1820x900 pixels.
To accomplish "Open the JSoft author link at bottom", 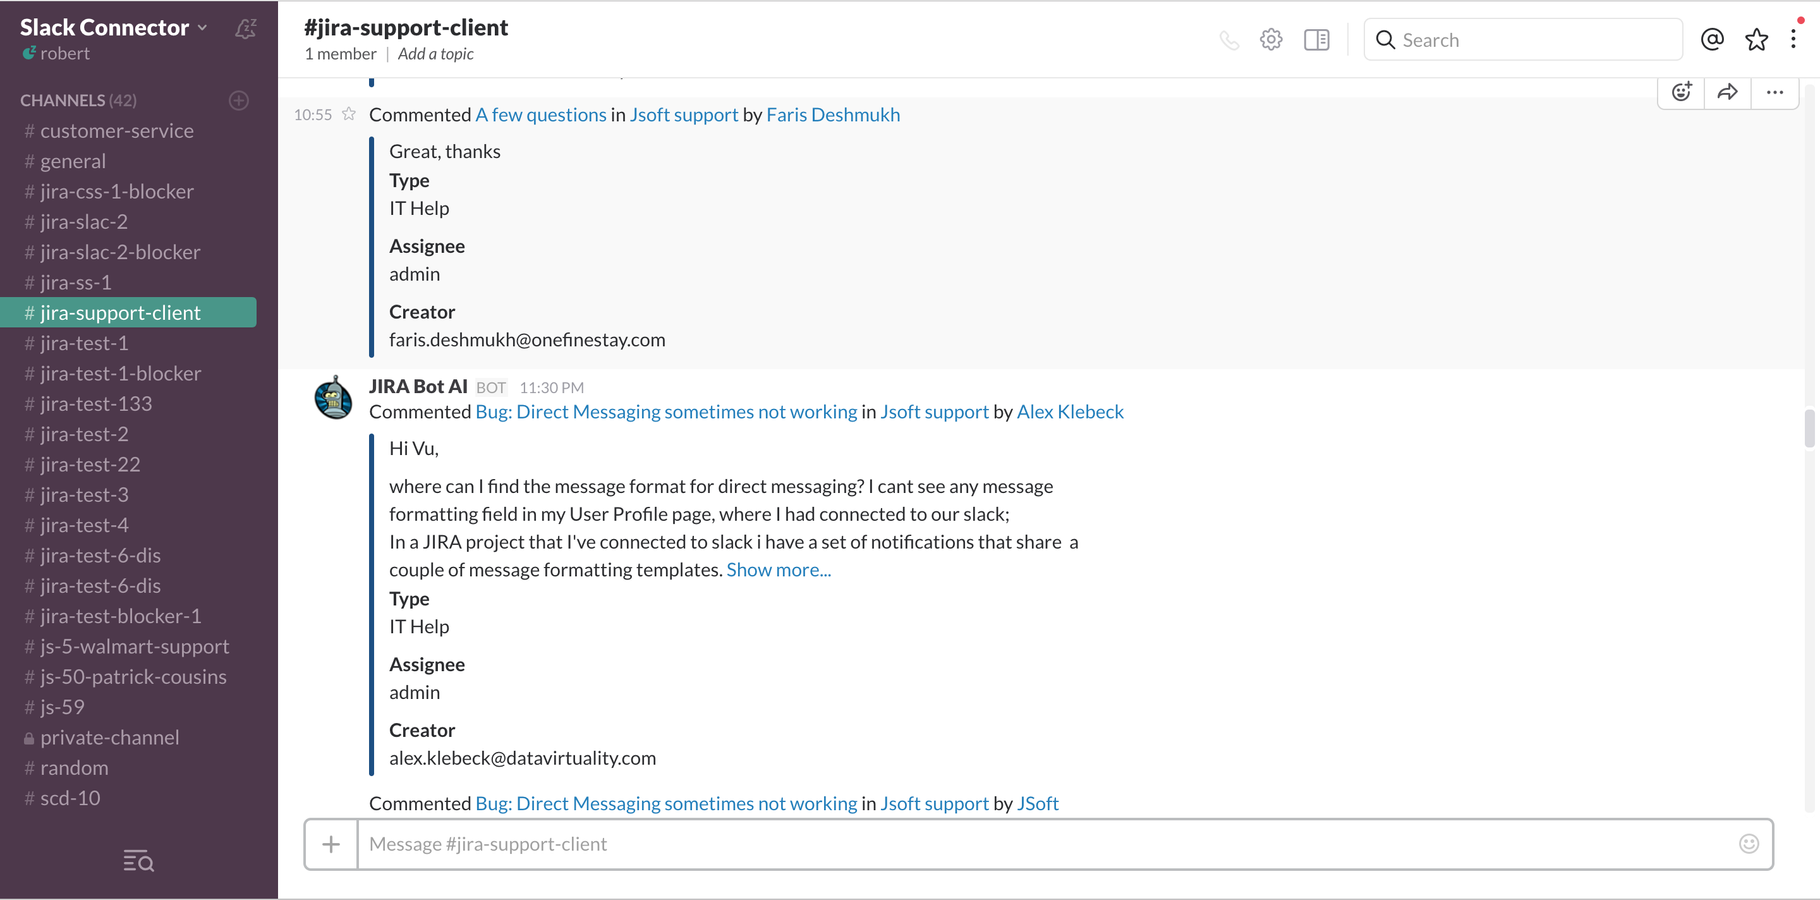I will point(1038,803).
